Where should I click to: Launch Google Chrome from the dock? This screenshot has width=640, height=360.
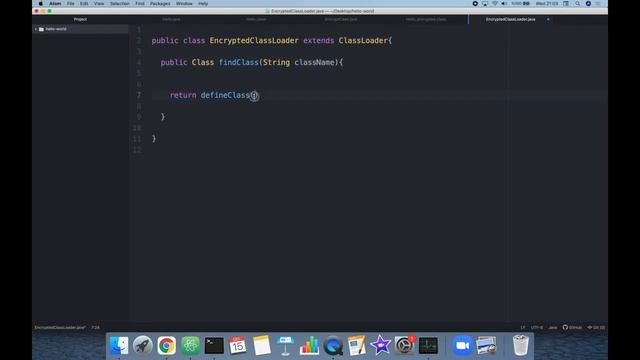[167, 346]
